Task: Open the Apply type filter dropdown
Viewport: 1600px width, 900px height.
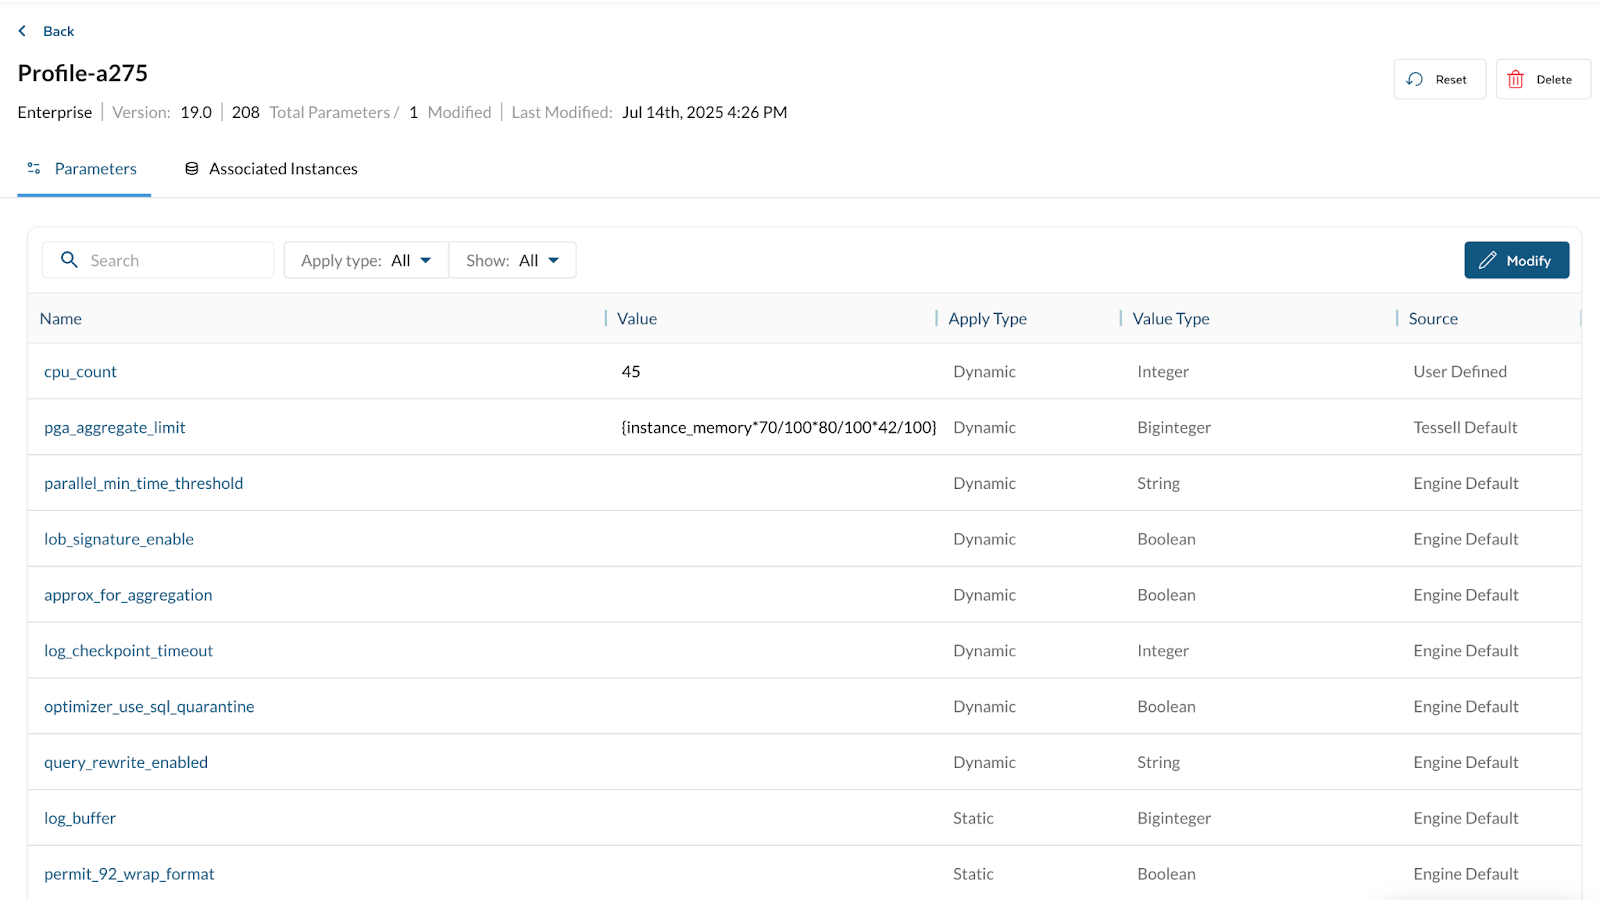Action: pos(365,260)
